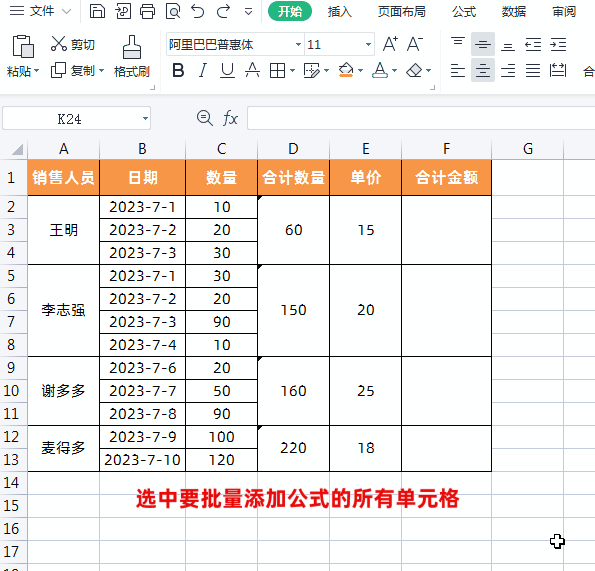Select row 2 header

pos(11,207)
